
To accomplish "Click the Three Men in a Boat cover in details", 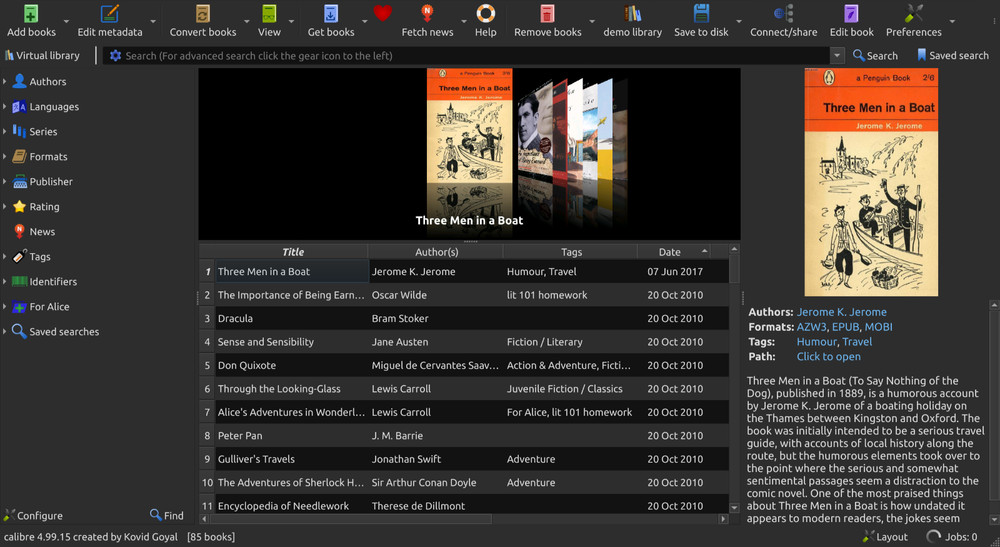I will coord(871,182).
